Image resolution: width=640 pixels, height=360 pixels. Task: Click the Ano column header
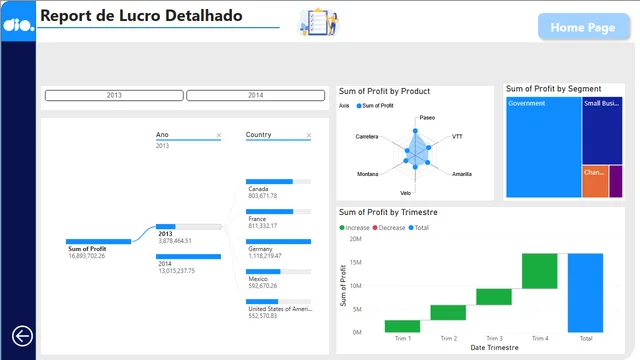pyautogui.click(x=162, y=135)
